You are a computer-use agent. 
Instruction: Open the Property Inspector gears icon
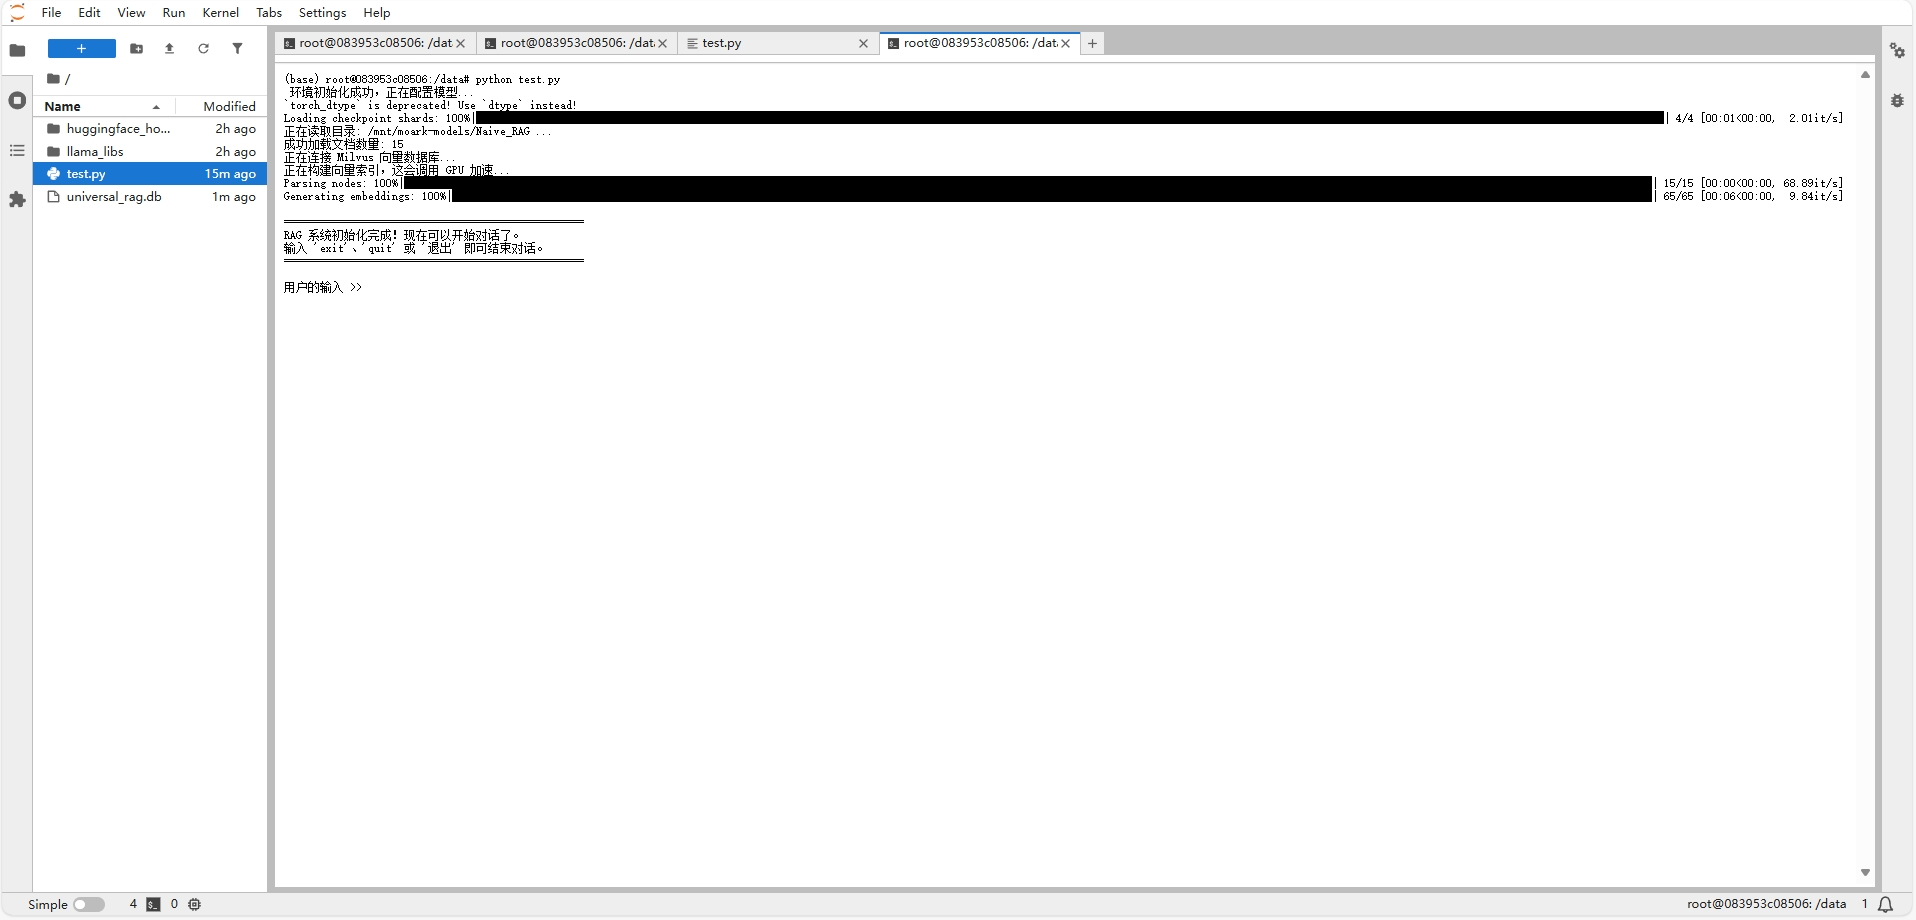1897,50
